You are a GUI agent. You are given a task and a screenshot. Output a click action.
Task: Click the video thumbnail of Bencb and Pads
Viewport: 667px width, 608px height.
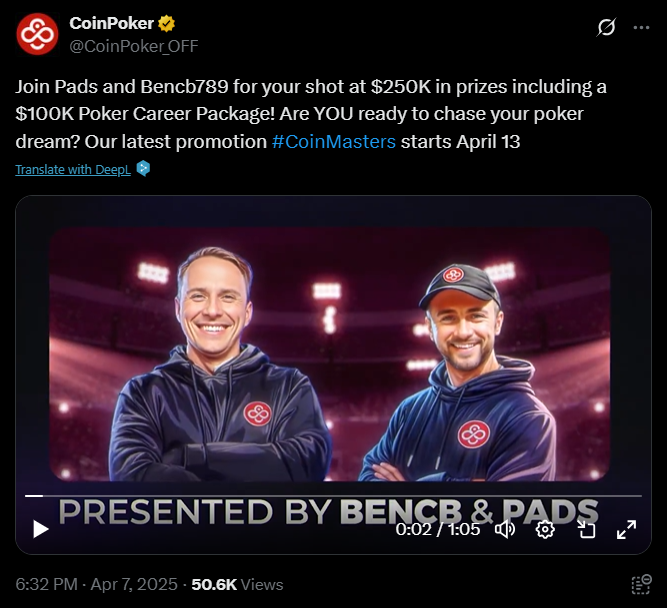click(330, 354)
